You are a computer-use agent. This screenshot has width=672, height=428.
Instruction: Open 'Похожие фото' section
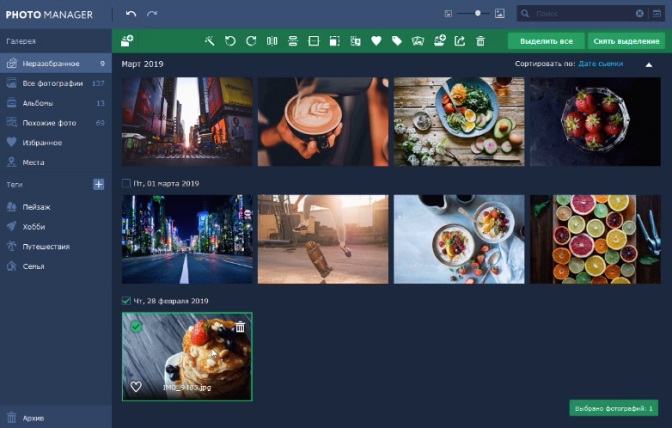tap(56, 123)
